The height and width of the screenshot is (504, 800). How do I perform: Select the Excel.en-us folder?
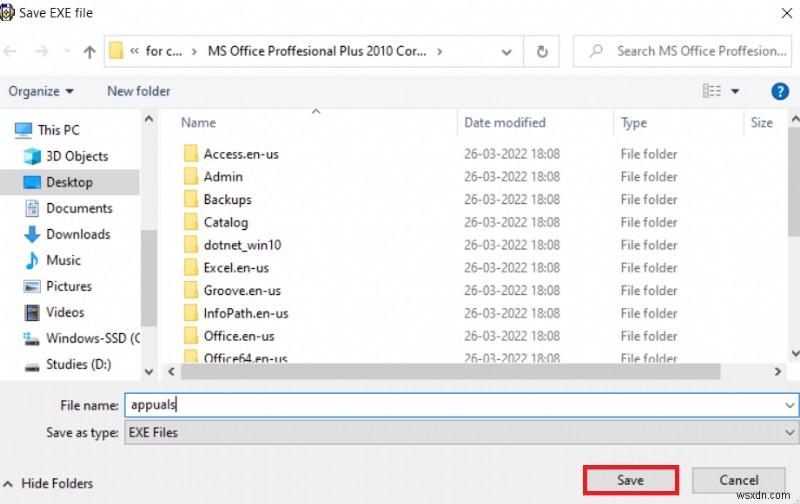[236, 268]
